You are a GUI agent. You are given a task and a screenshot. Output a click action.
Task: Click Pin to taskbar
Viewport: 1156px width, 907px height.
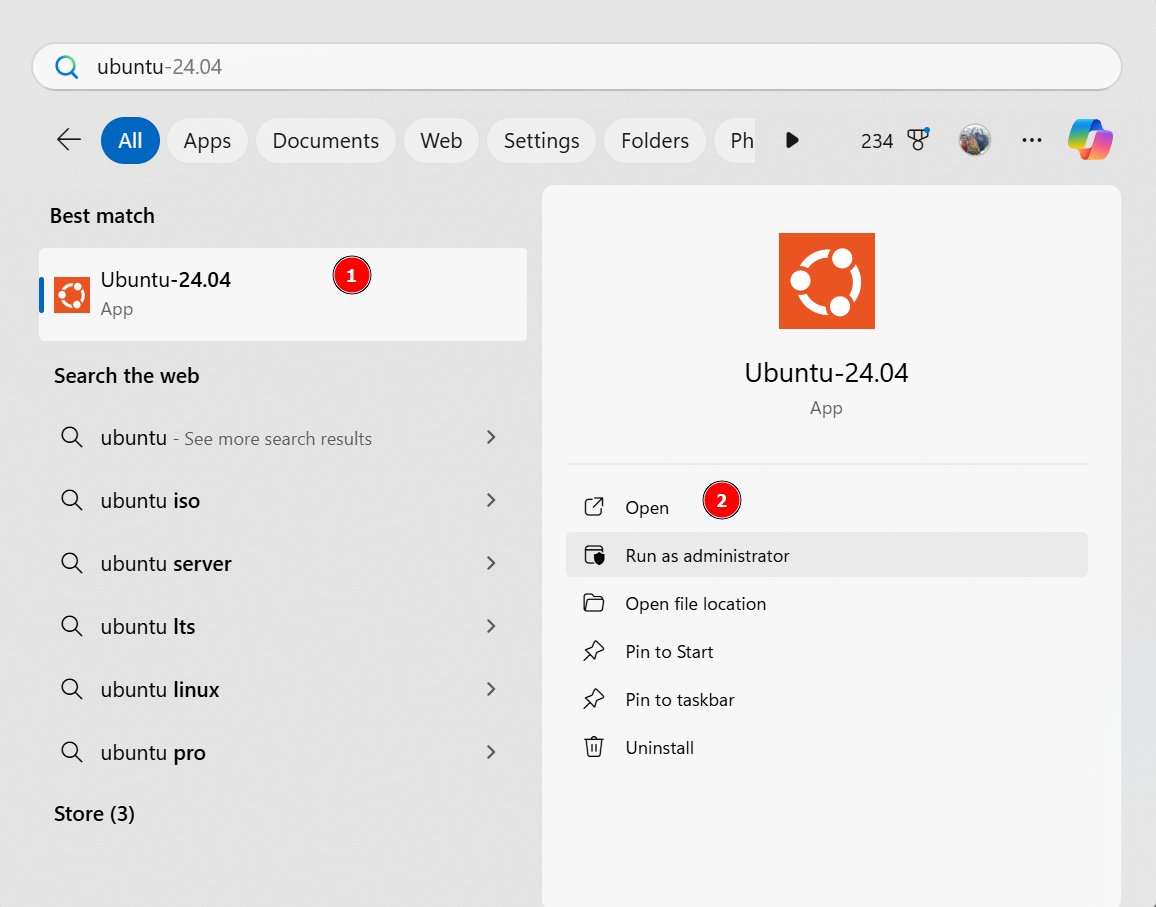point(679,699)
